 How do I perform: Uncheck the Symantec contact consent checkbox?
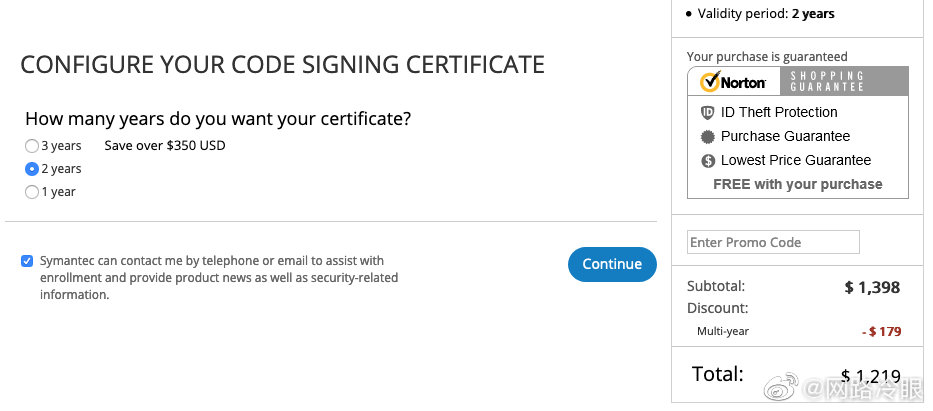pos(27,262)
